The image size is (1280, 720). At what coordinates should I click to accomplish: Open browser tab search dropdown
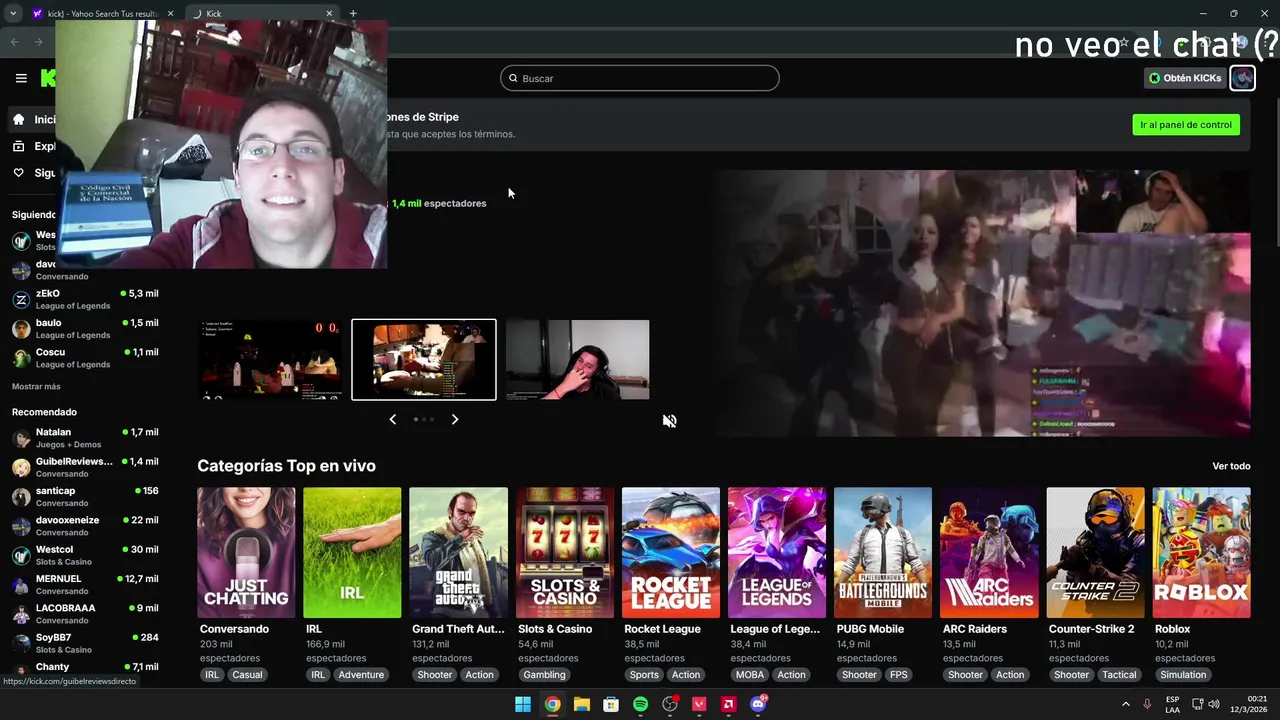coord(12,13)
